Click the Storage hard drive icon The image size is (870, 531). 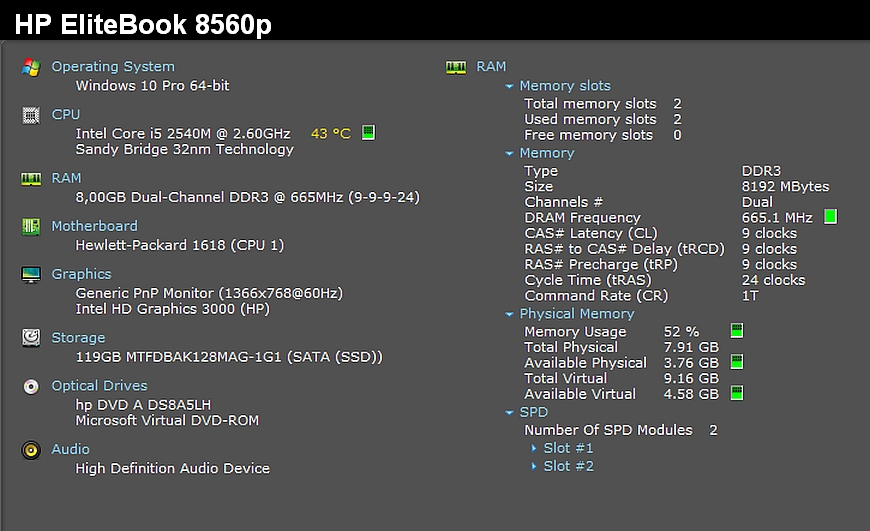(x=31, y=338)
